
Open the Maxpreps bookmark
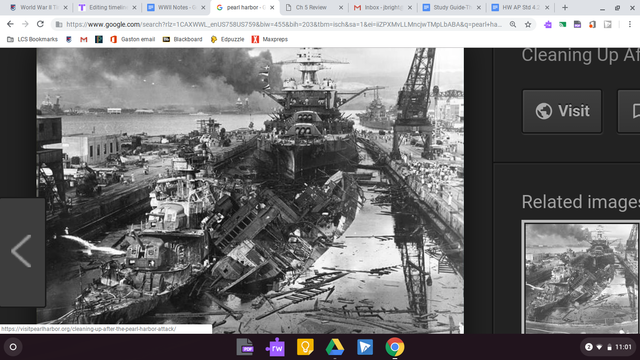click(270, 39)
